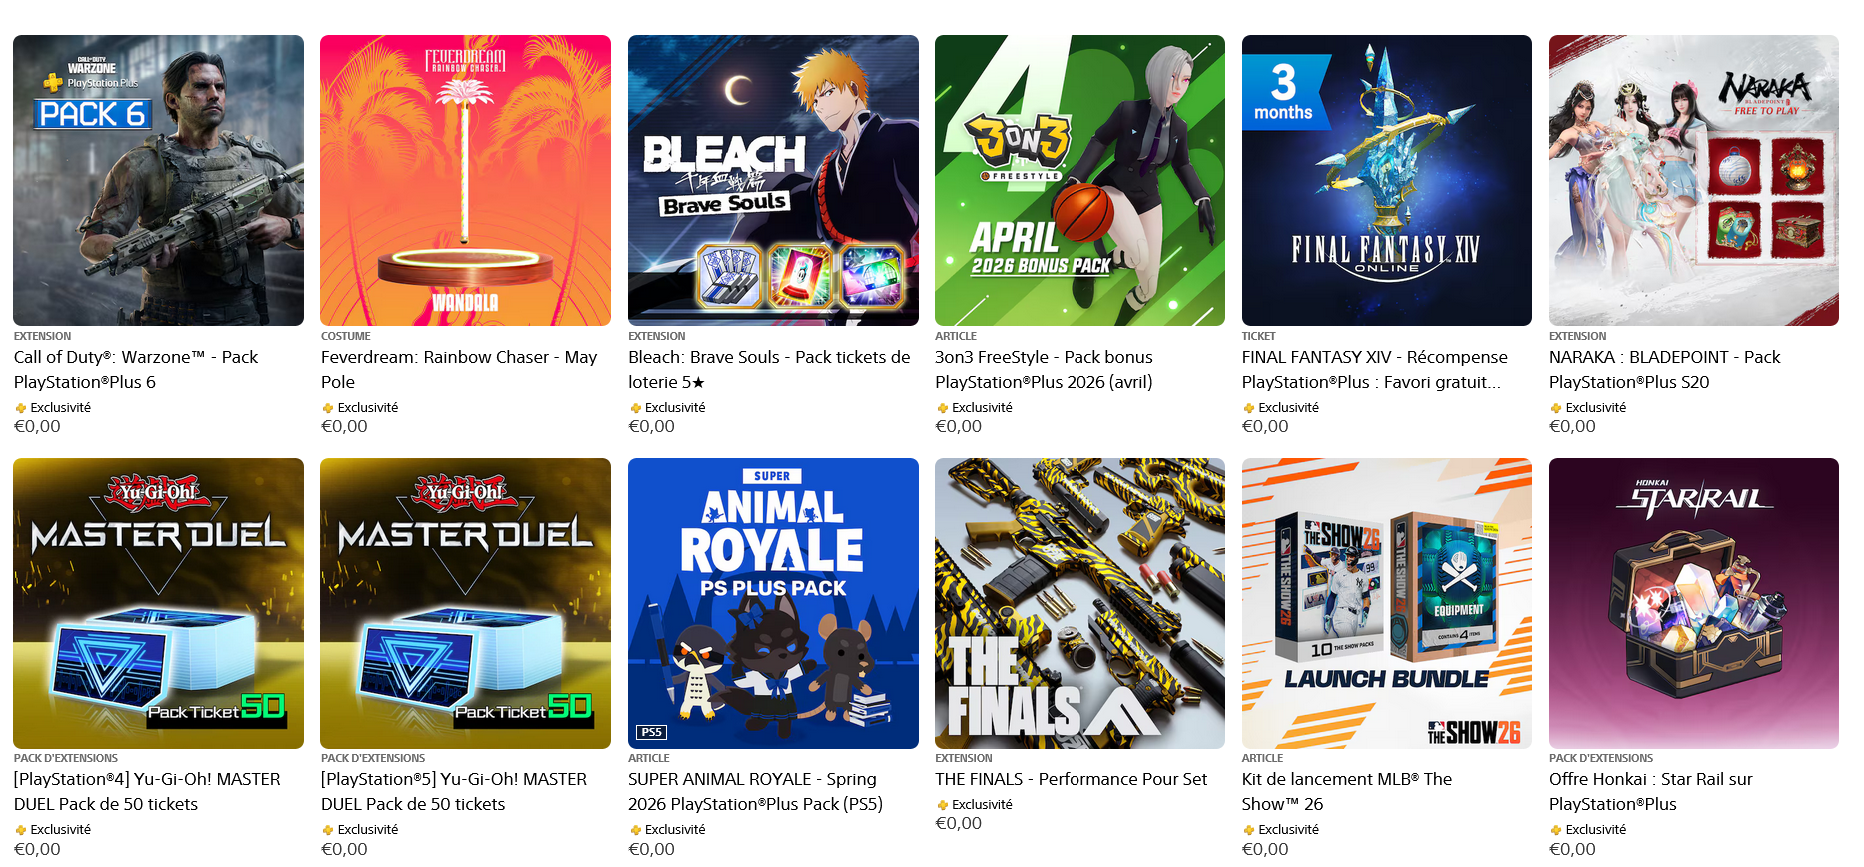Click PS Plus icon under THE FINALS listing
The height and width of the screenshot is (867, 1864).
pos(942,805)
